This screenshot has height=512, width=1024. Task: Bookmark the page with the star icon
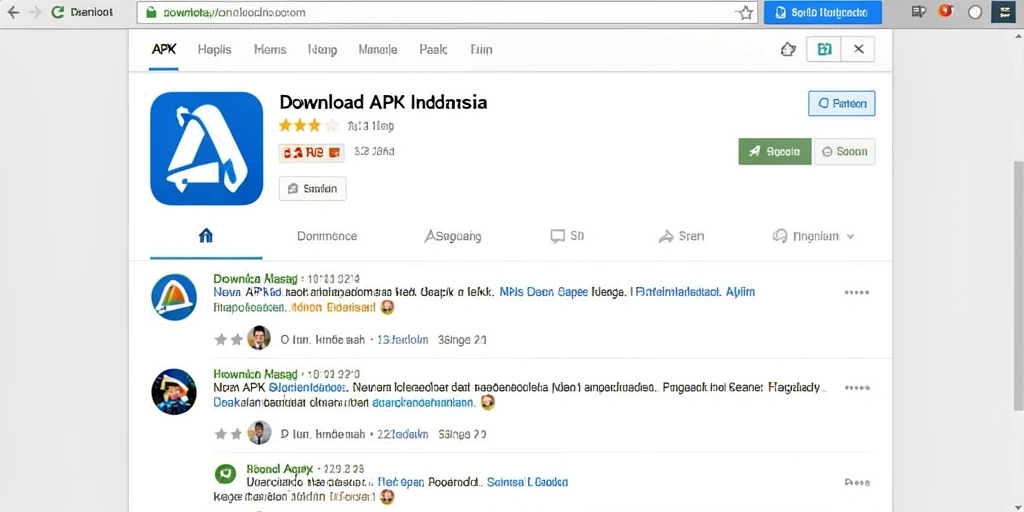(745, 12)
